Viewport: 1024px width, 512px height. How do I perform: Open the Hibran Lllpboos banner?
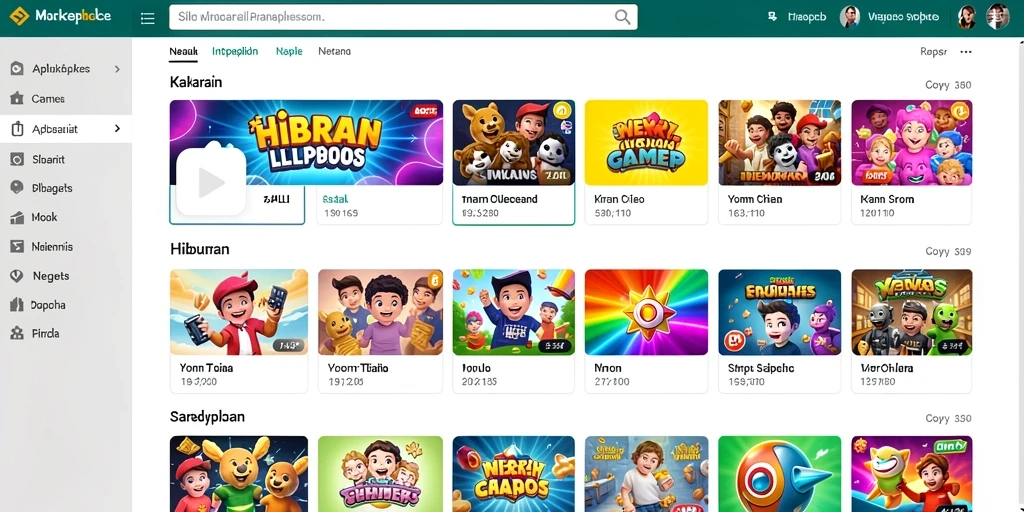tap(306, 142)
